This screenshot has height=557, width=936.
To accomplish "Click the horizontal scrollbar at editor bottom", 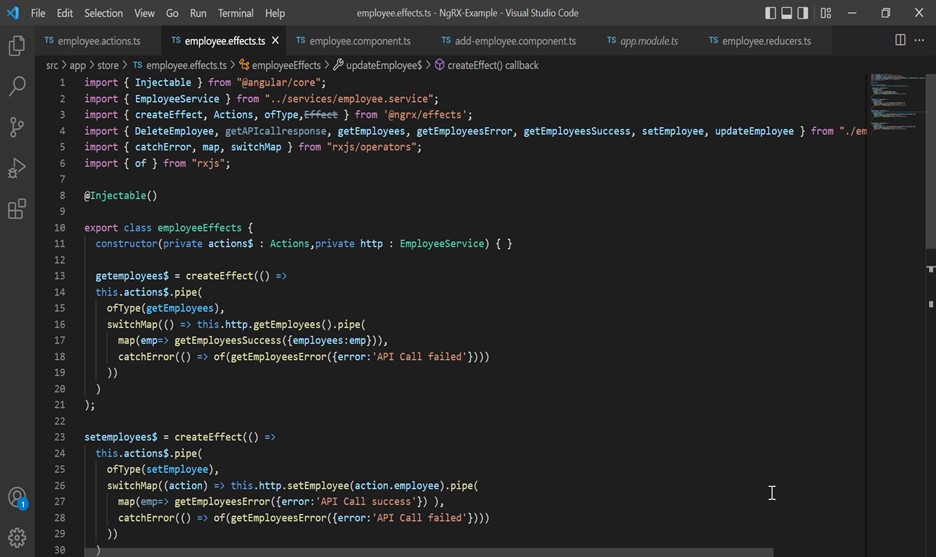I will pyautogui.click(x=430, y=552).
